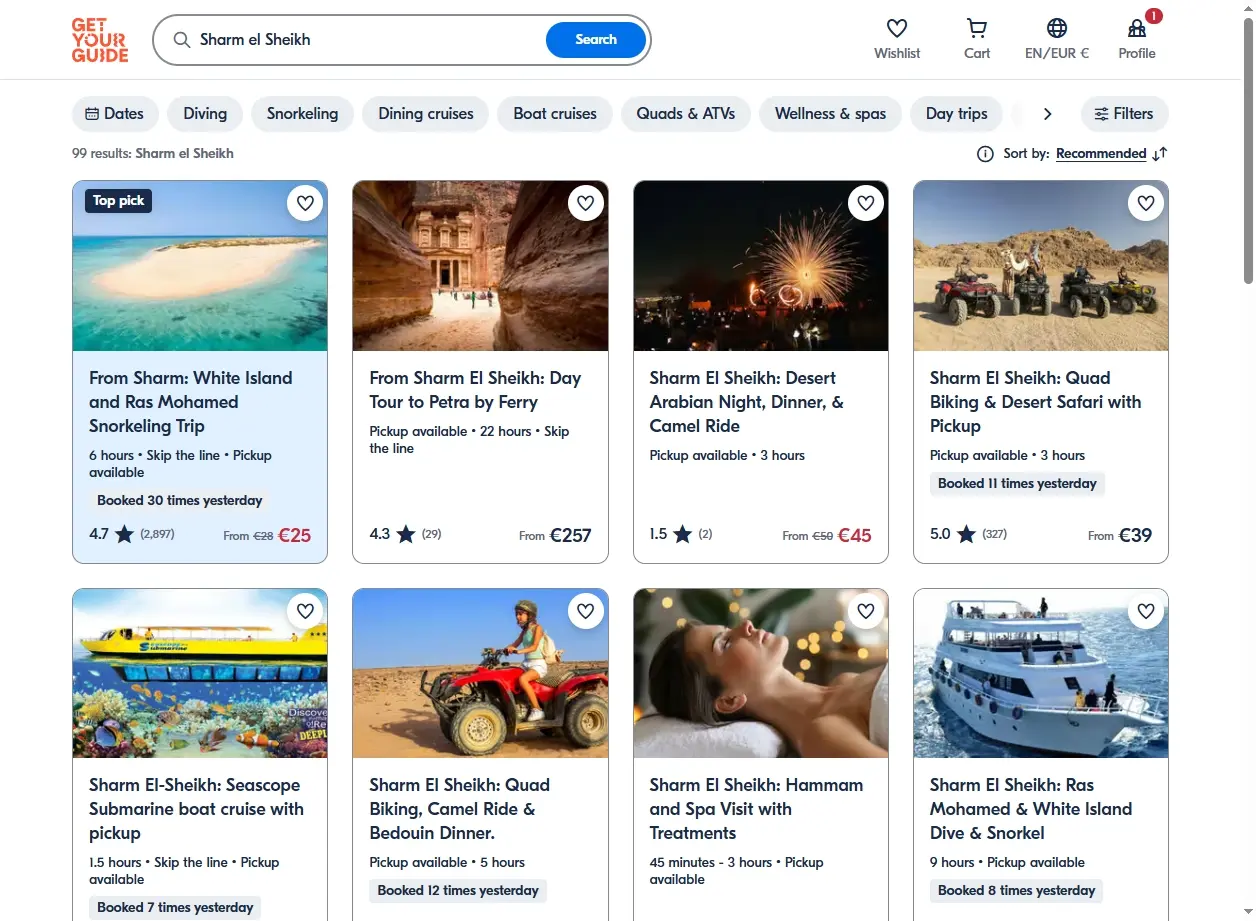Favorite the Day Tour to Petra card
1256x921 pixels.
(x=586, y=203)
